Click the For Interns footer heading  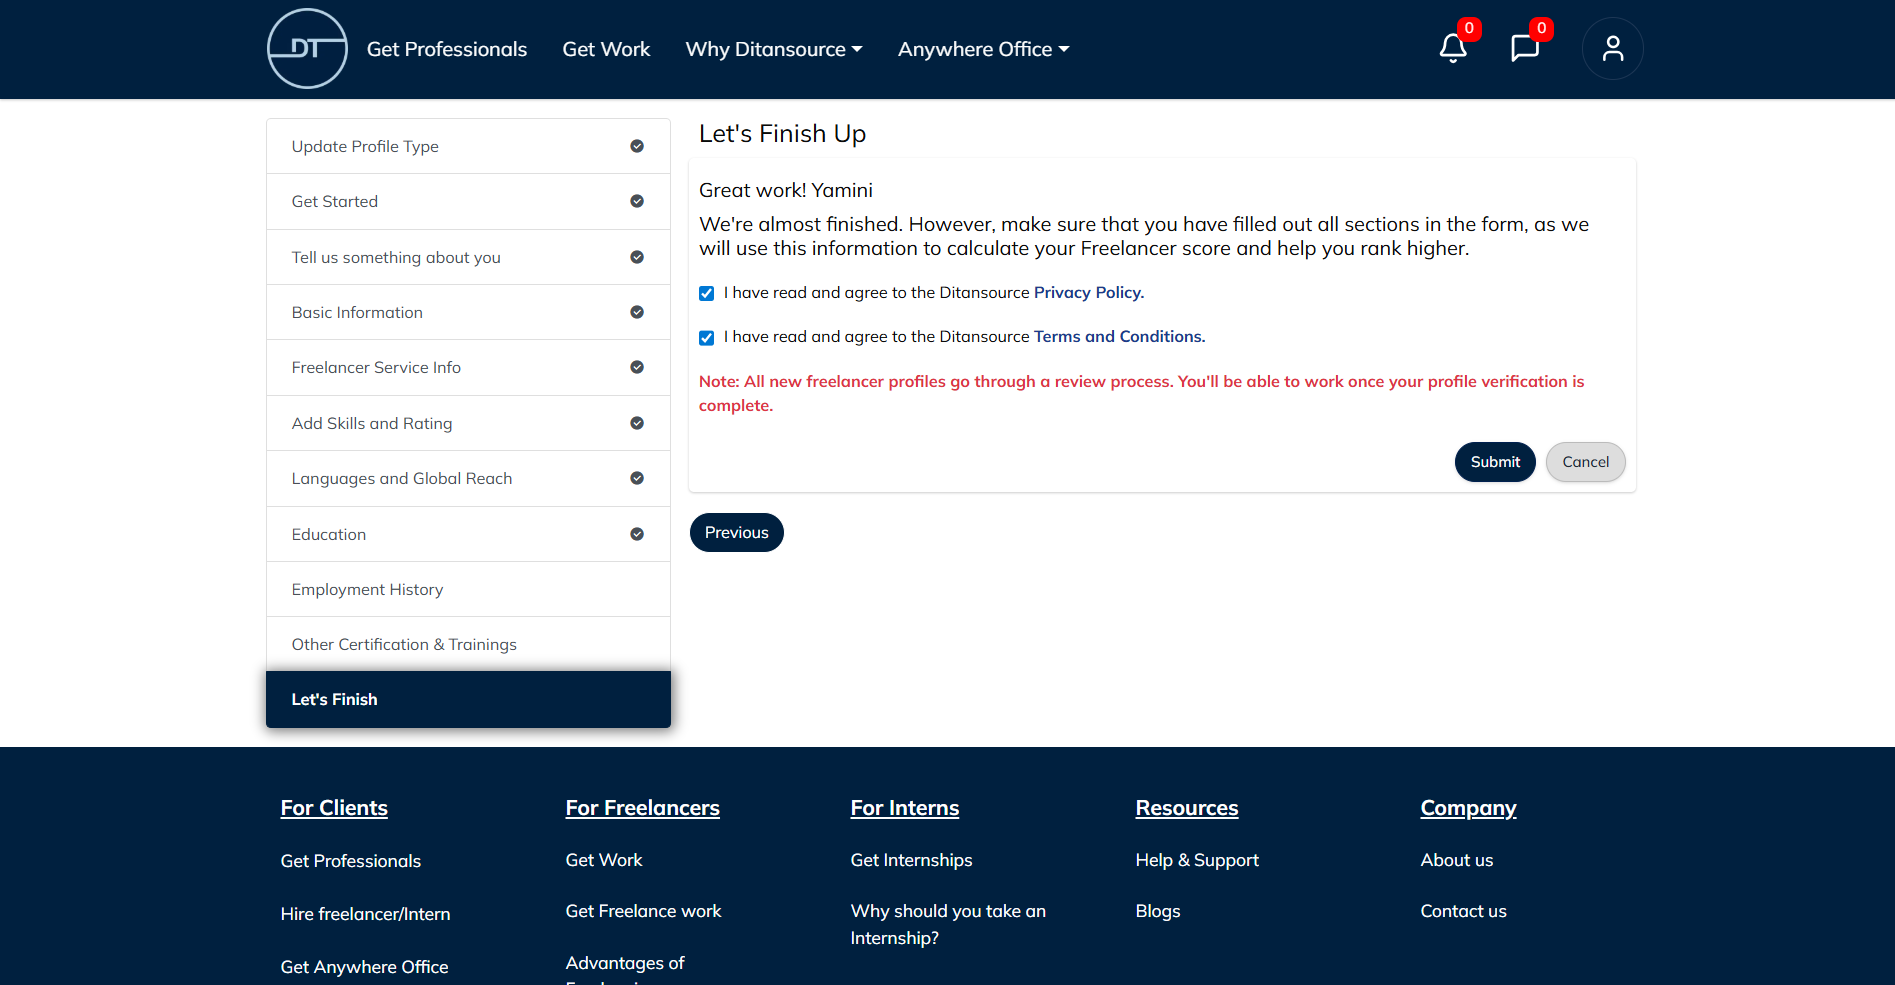pyautogui.click(x=905, y=808)
